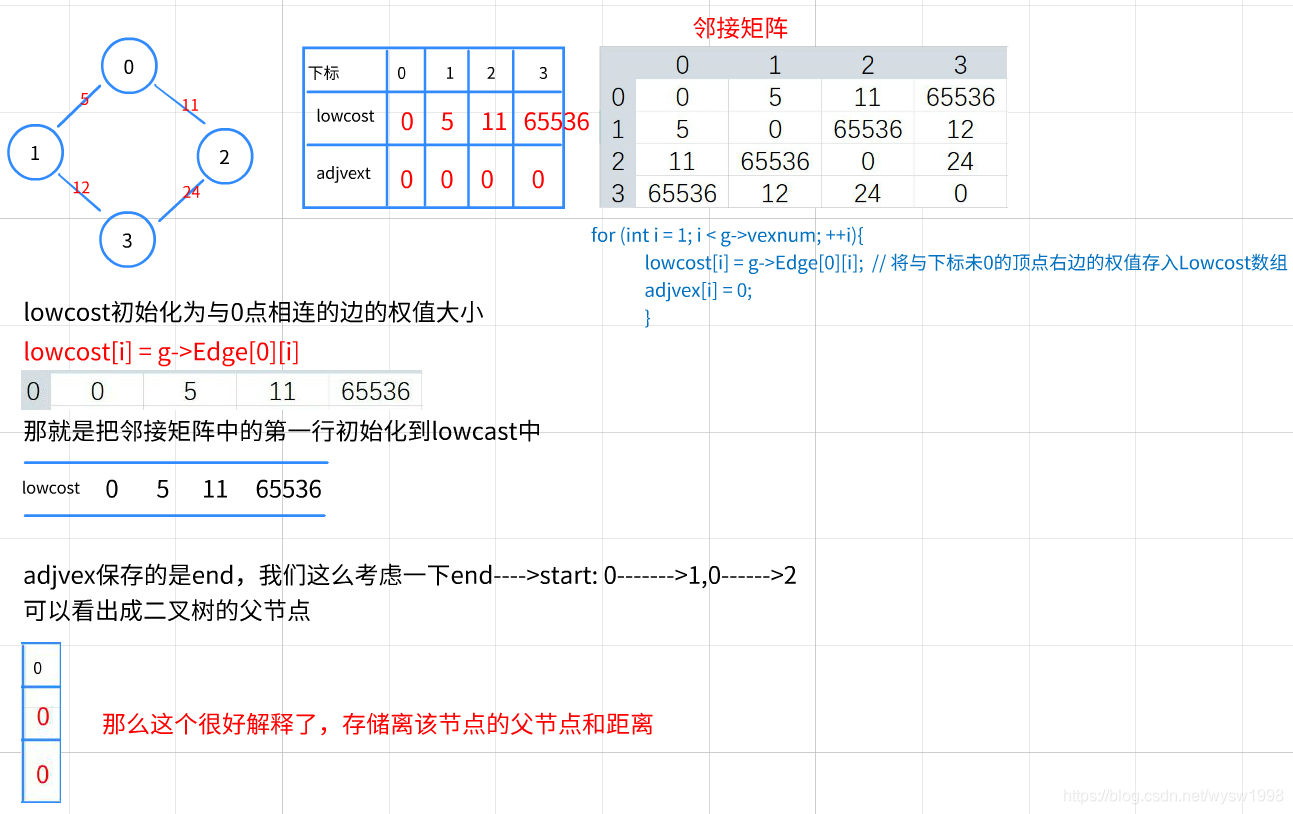Image resolution: width=1293 pixels, height=814 pixels.
Task: Click matrix cell 11 in row 2
Action: pos(682,161)
